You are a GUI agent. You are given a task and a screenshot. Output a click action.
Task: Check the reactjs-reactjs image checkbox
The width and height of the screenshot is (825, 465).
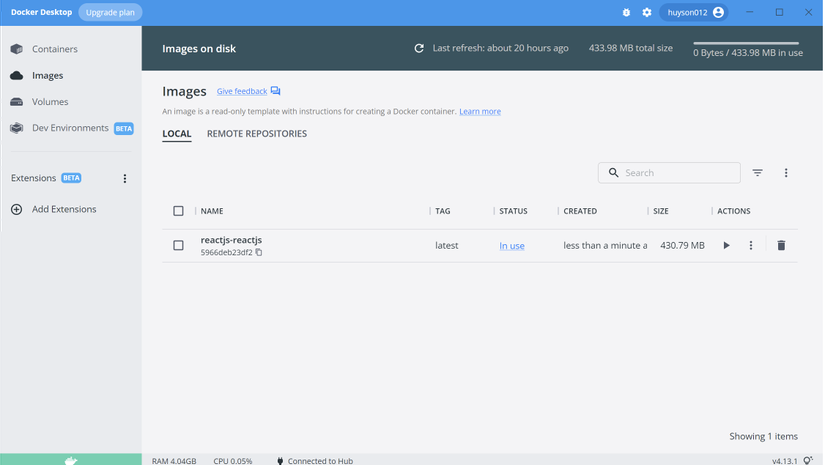tap(178, 246)
